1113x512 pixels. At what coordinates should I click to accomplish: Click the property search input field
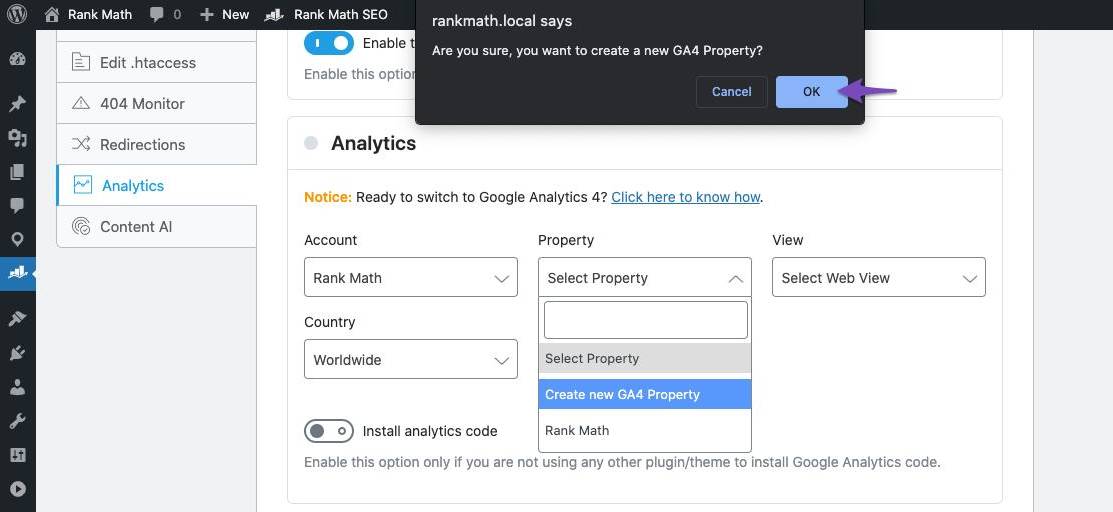[645, 320]
